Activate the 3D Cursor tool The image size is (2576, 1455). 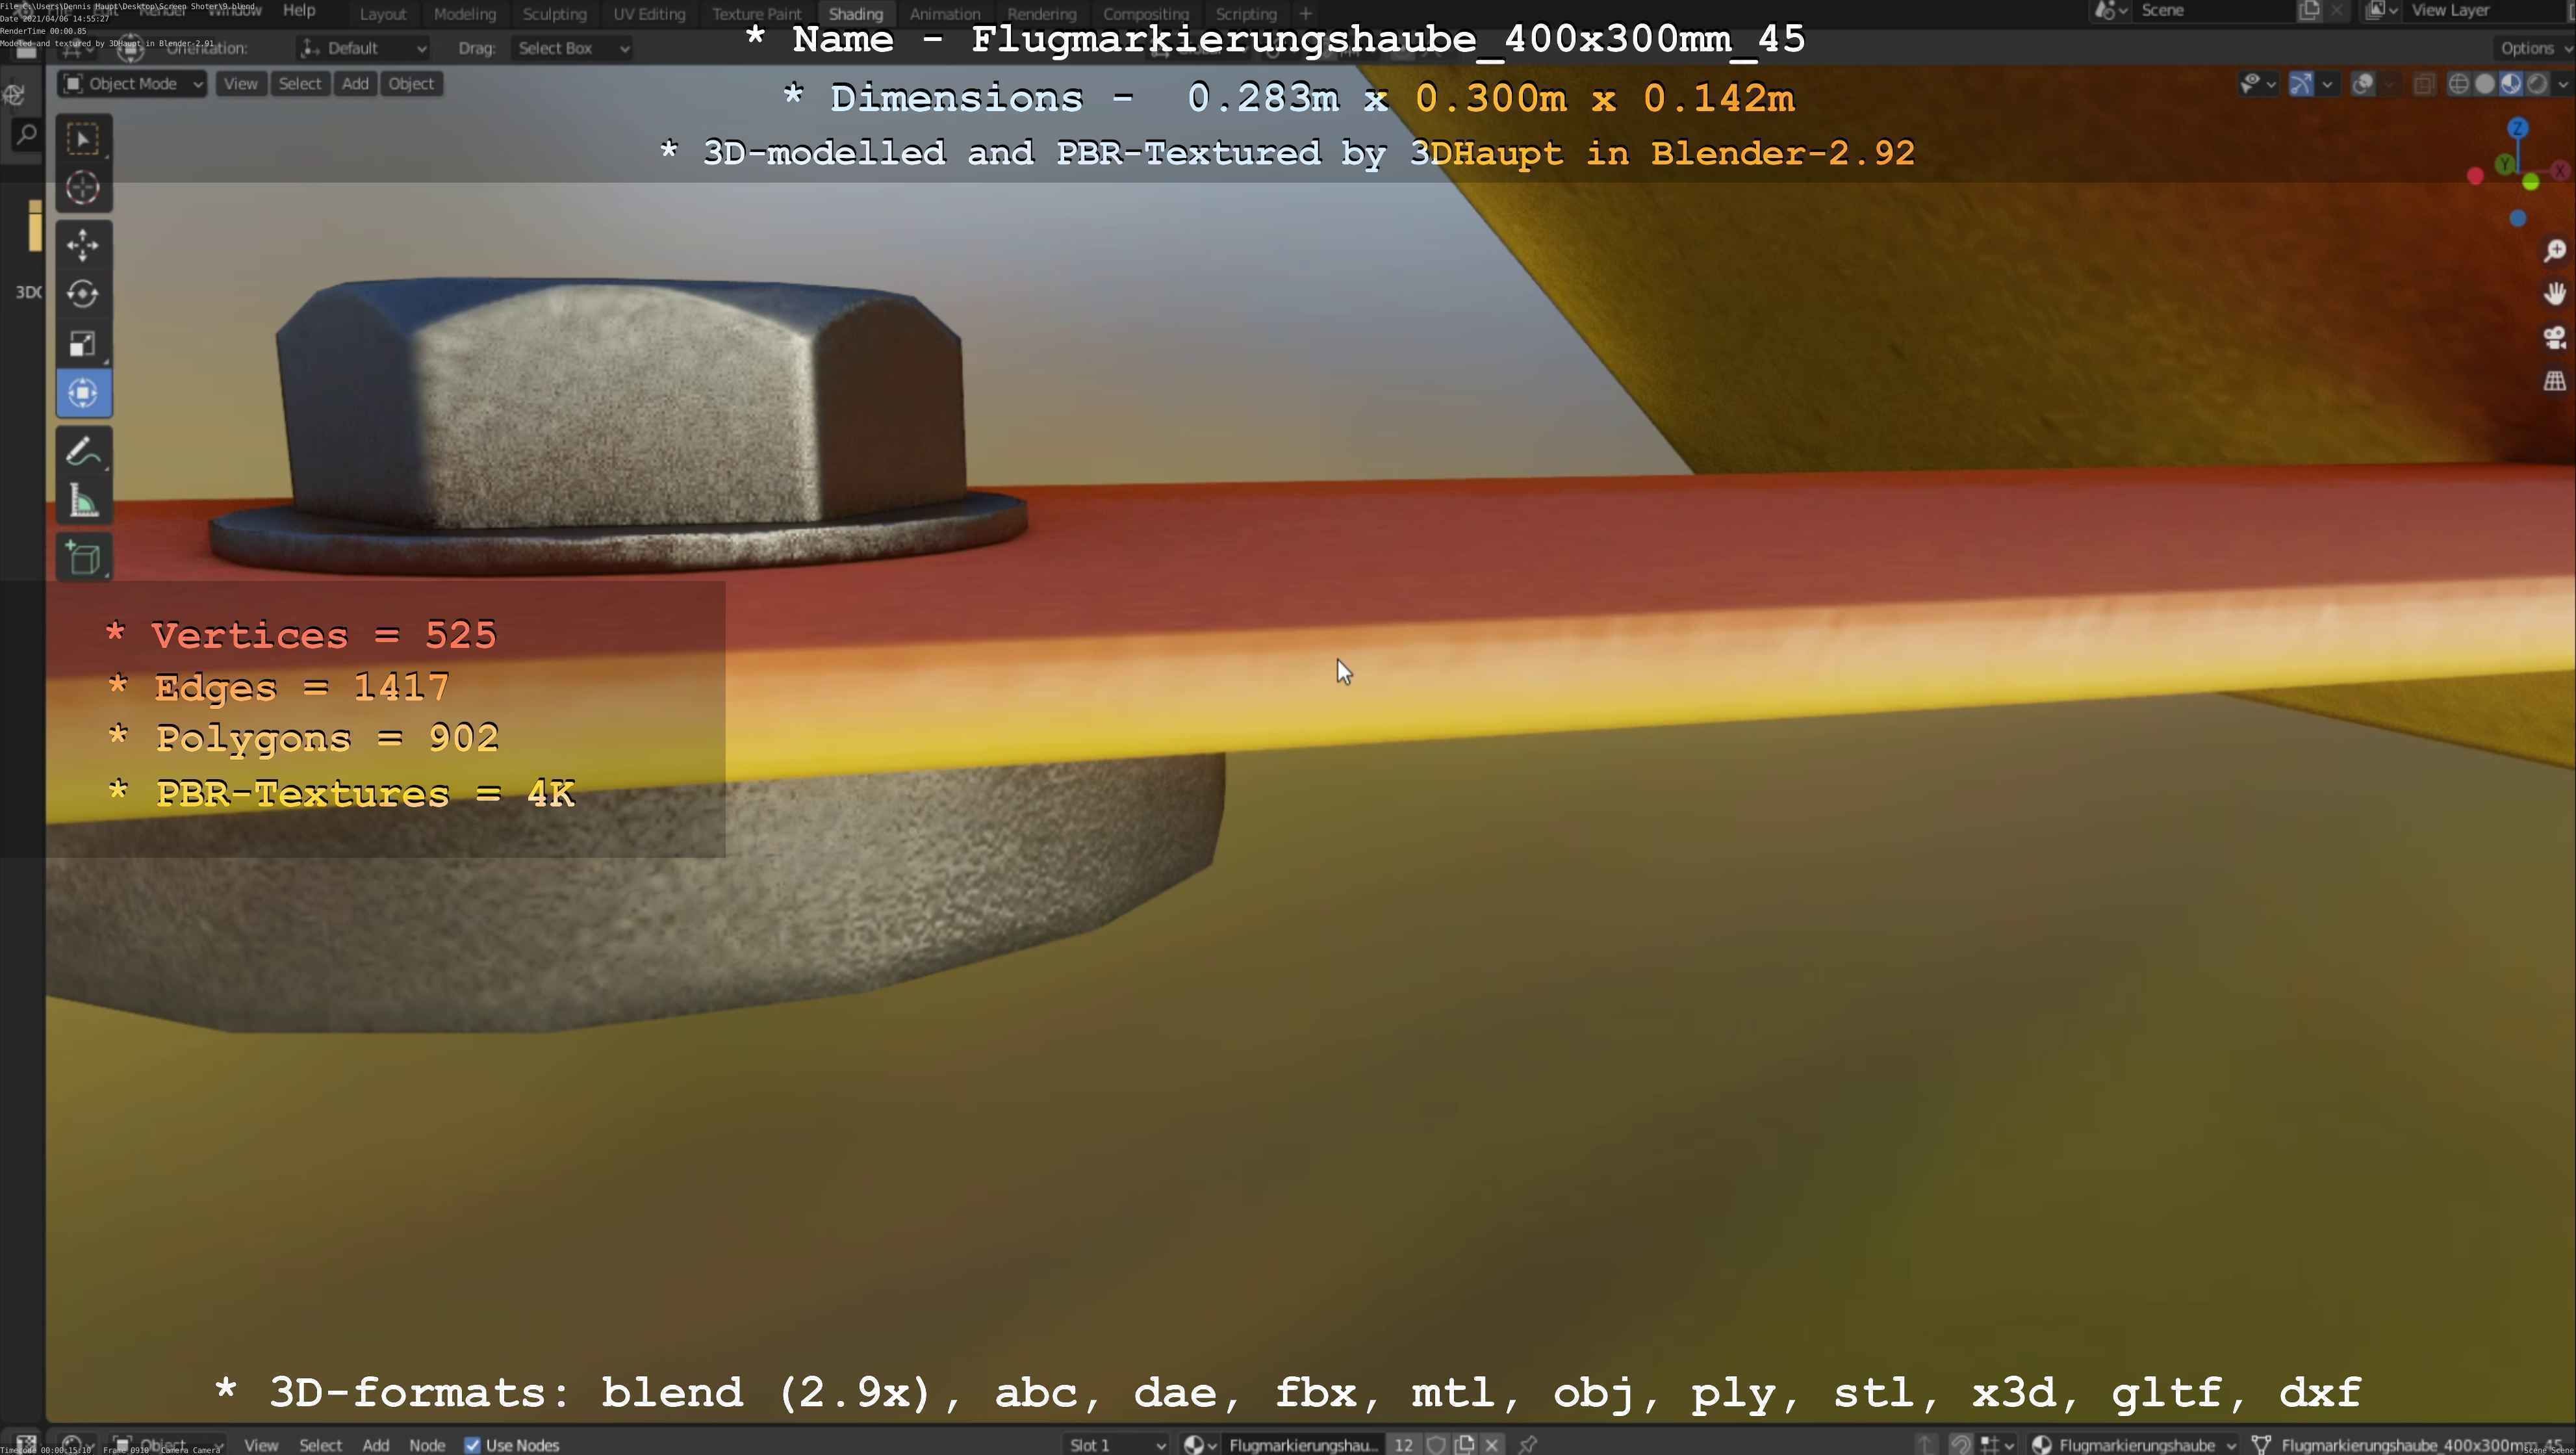[83, 188]
